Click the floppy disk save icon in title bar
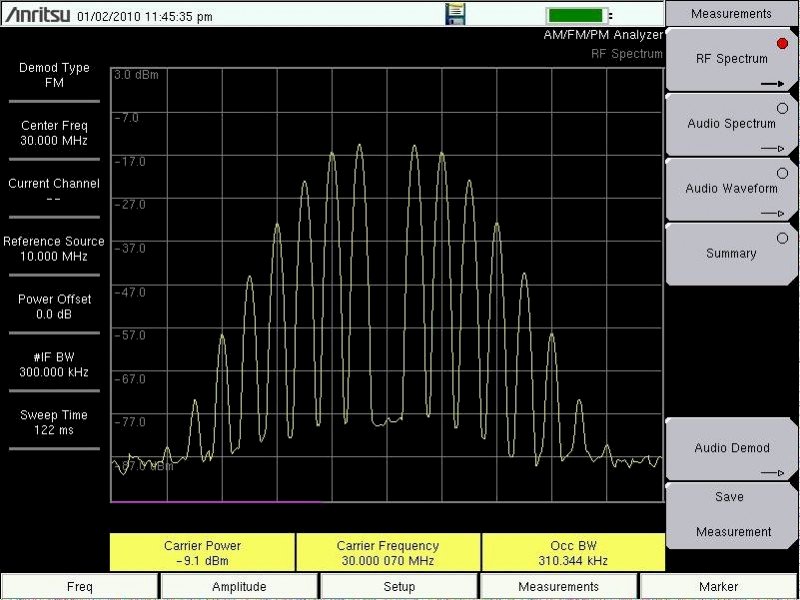This screenshot has width=800, height=600. [x=455, y=15]
